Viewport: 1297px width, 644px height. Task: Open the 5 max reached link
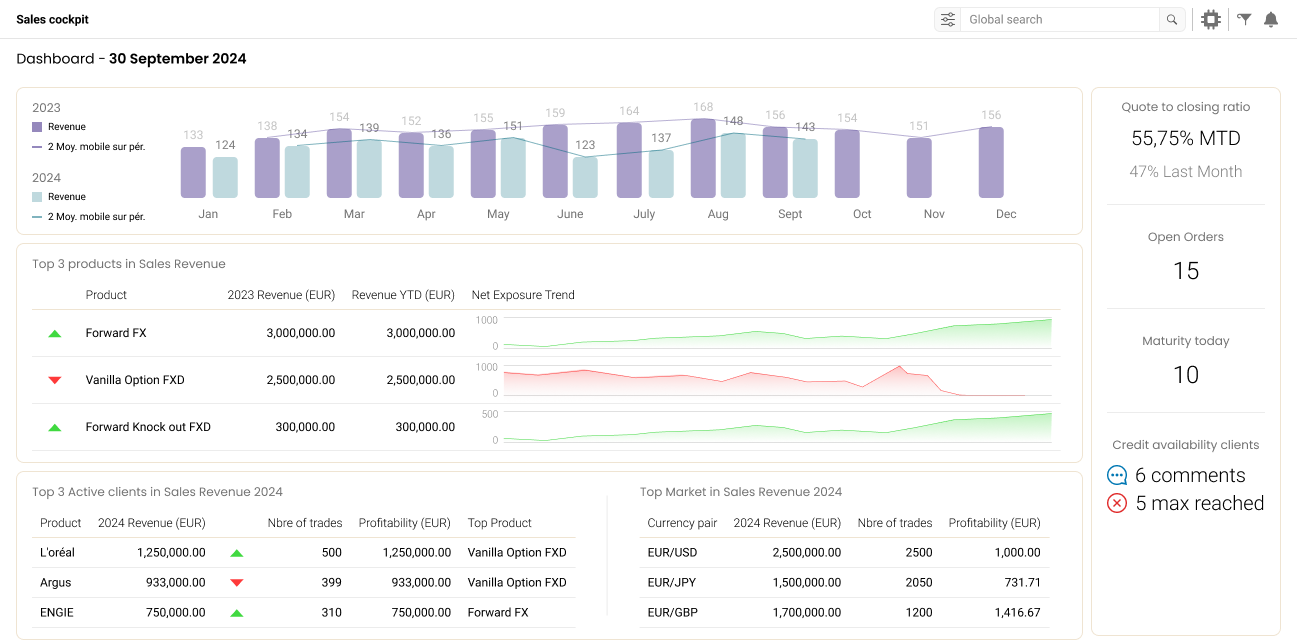point(1199,503)
